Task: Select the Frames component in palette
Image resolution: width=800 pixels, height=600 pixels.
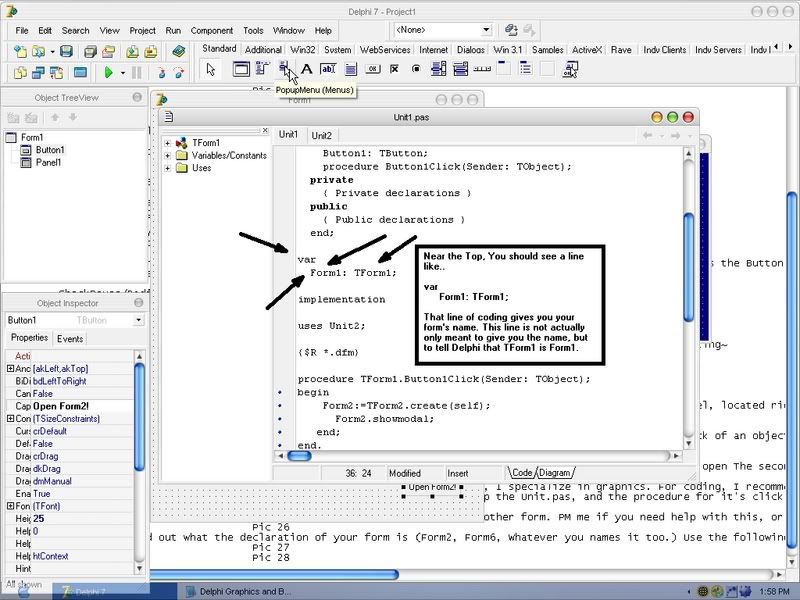Action: tap(241, 69)
